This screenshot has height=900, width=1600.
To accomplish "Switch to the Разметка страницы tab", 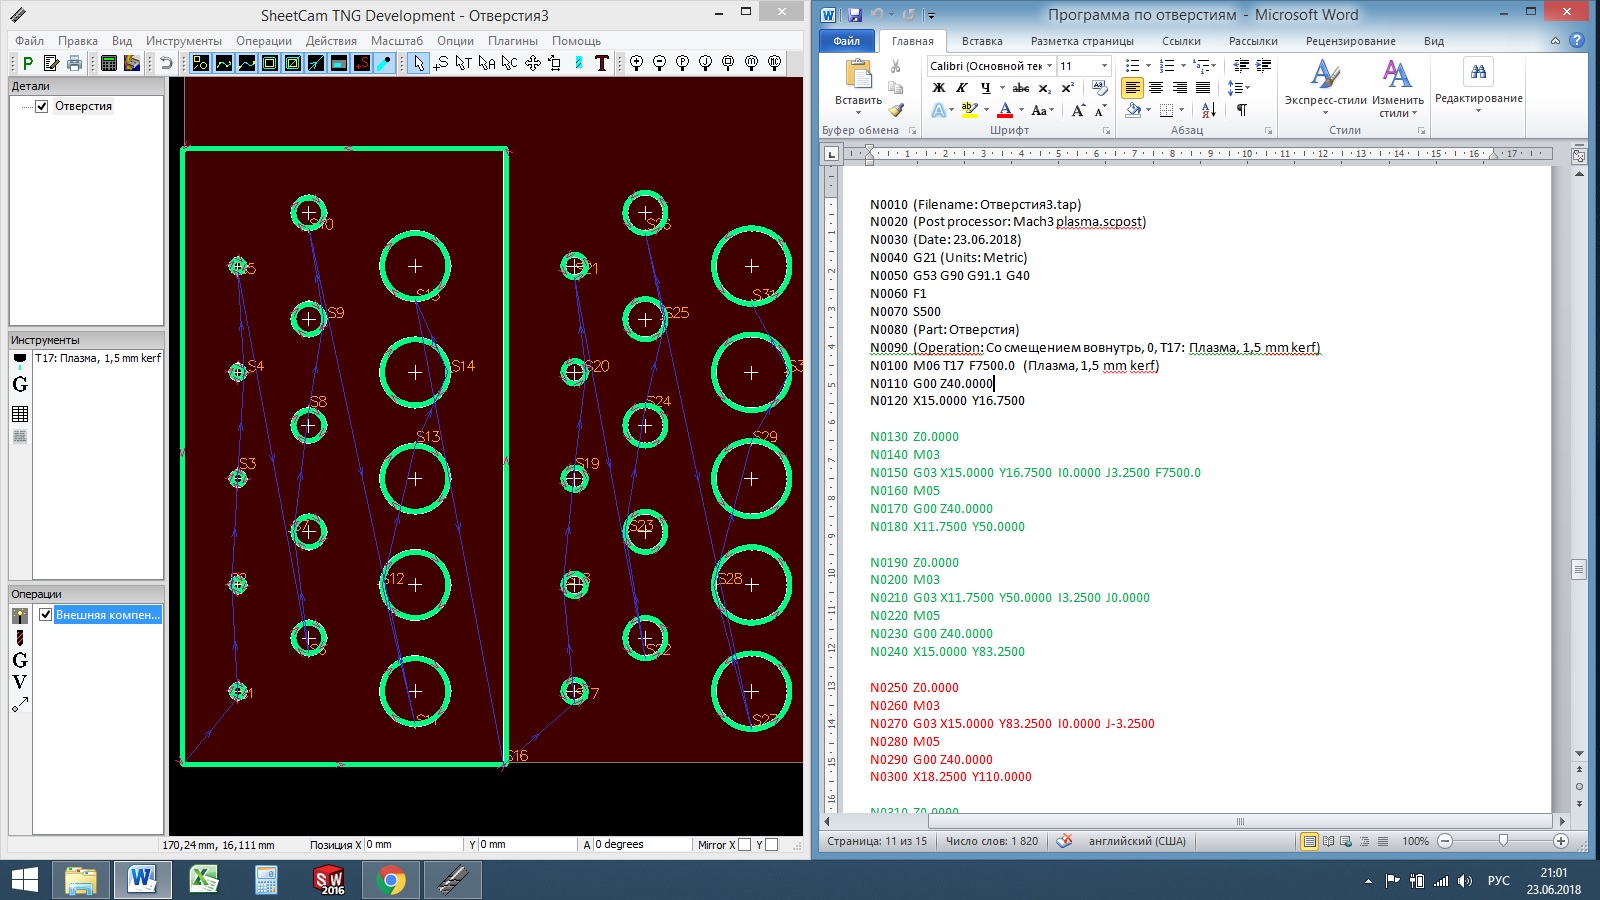I will [1082, 41].
